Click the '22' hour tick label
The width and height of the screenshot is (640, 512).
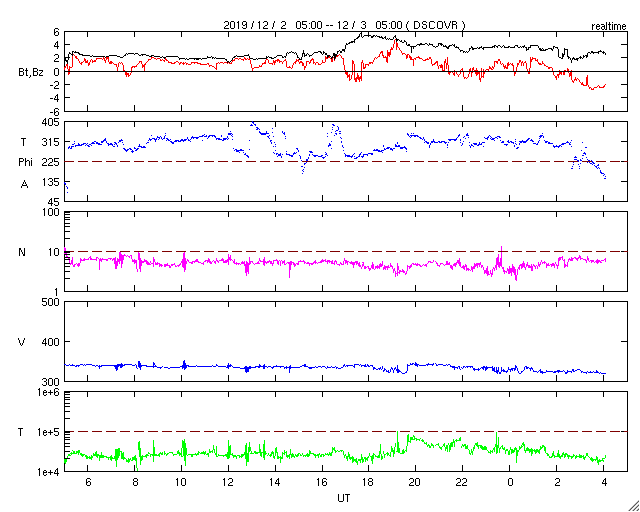pos(462,483)
